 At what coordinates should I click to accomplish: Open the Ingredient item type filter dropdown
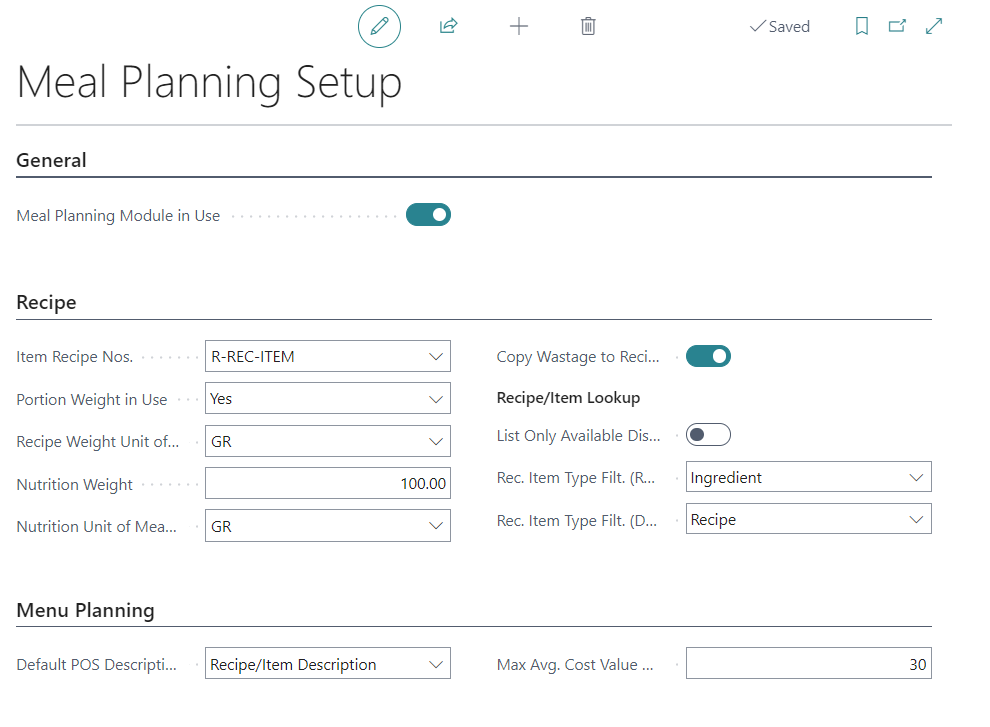(916, 478)
